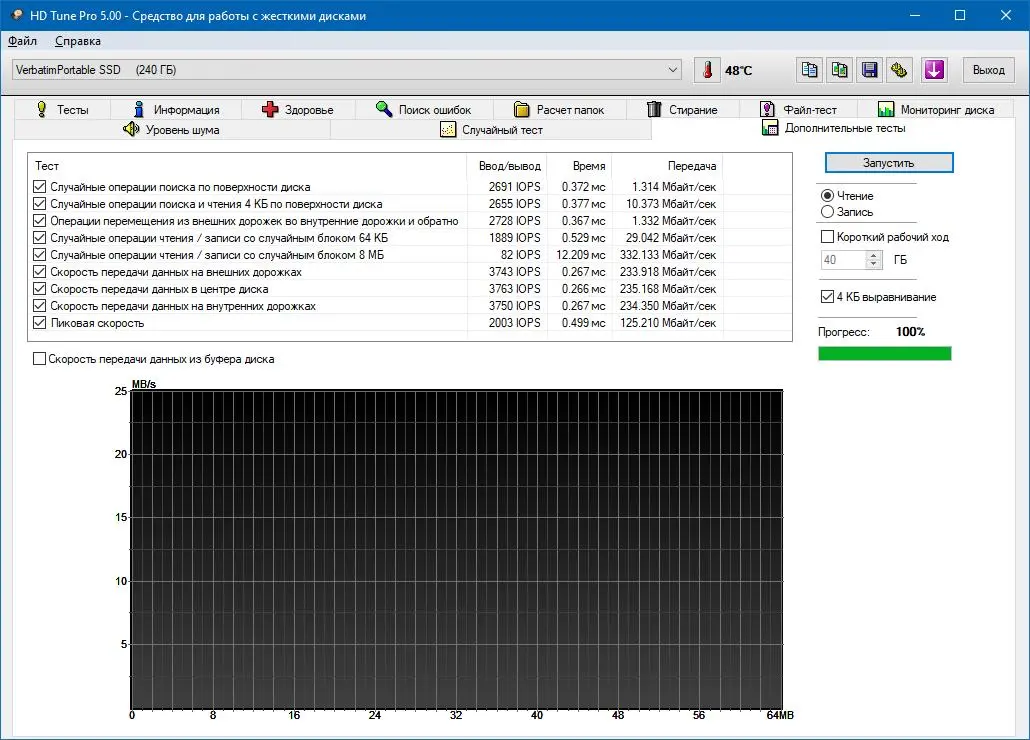The width and height of the screenshot is (1030, 740).
Task: Uncheck the 4 КБ выравнивание checkbox
Action: (828, 297)
